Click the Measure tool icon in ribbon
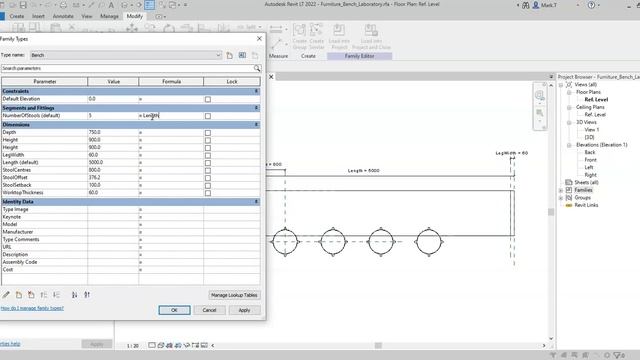The image size is (640, 360). click(x=276, y=29)
